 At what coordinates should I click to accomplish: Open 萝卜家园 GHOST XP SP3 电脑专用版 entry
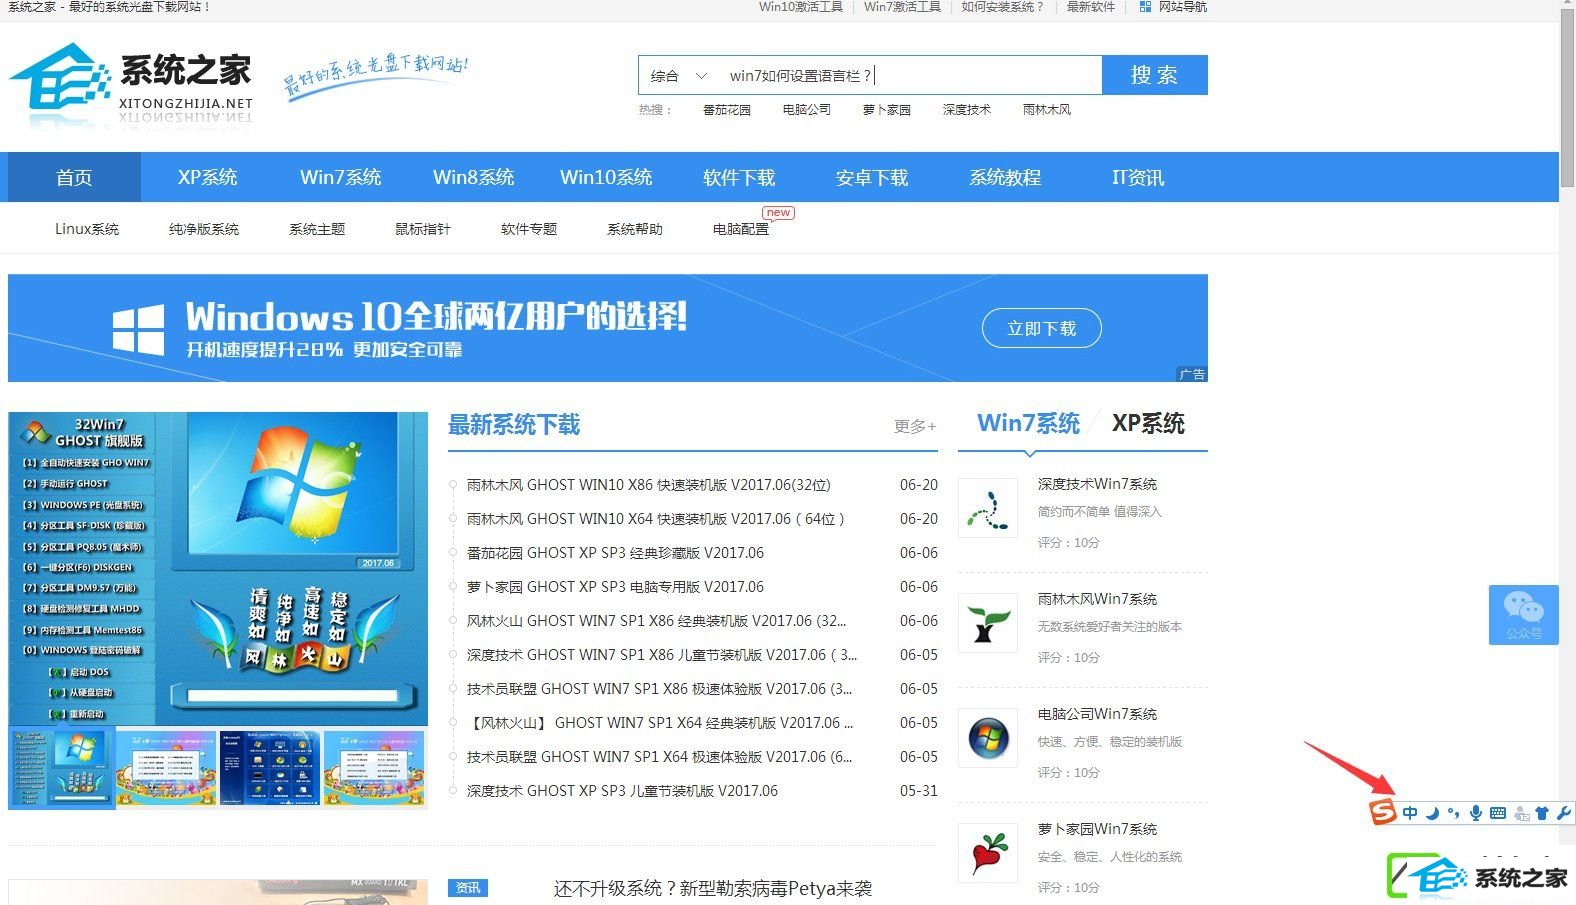615,587
